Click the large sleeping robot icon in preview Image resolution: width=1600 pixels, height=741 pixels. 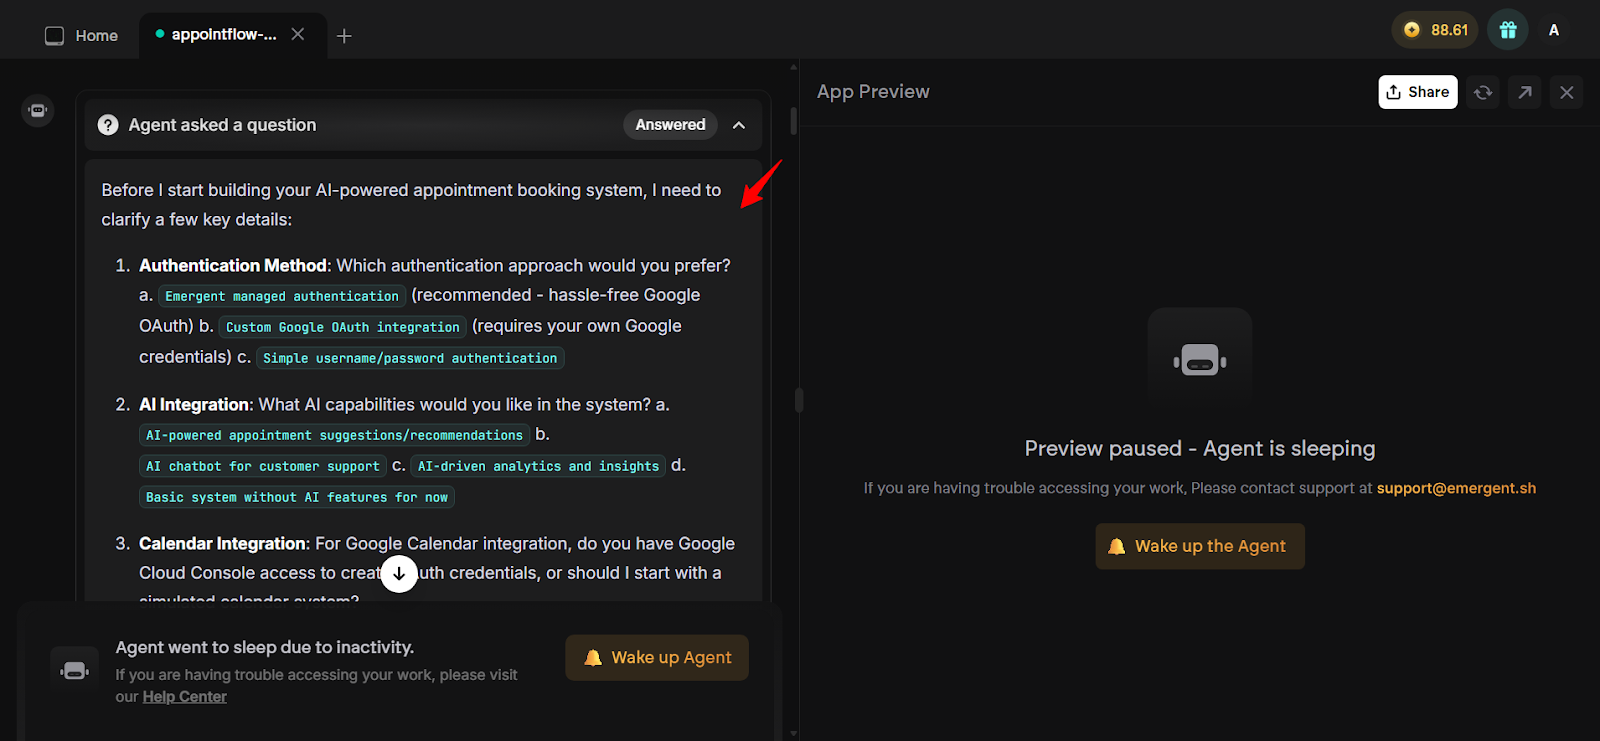point(1200,360)
